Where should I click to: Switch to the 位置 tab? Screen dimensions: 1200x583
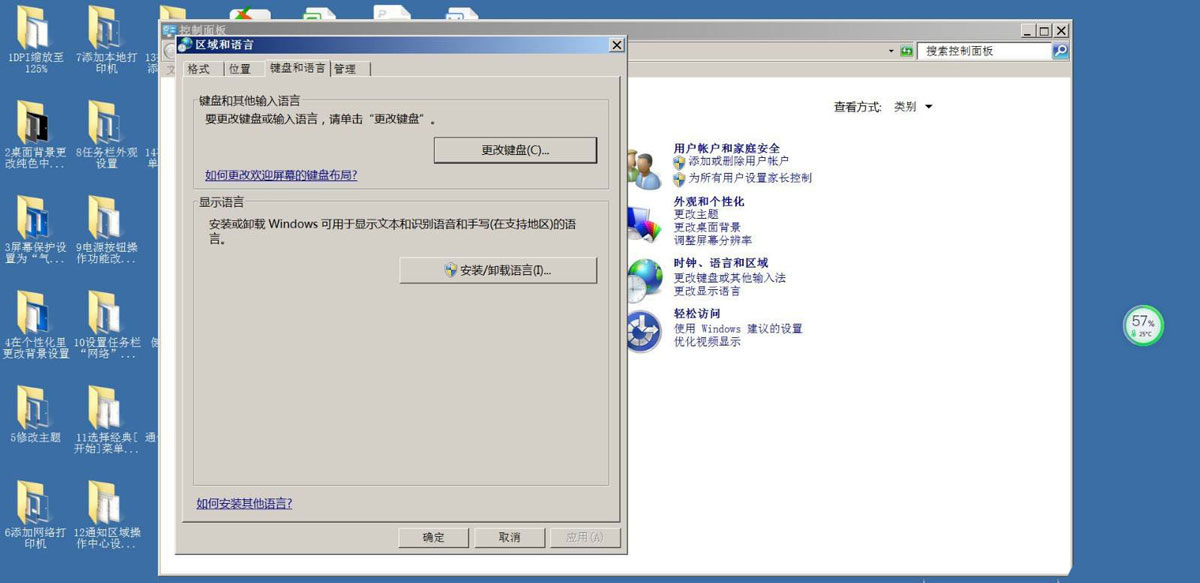[241, 69]
